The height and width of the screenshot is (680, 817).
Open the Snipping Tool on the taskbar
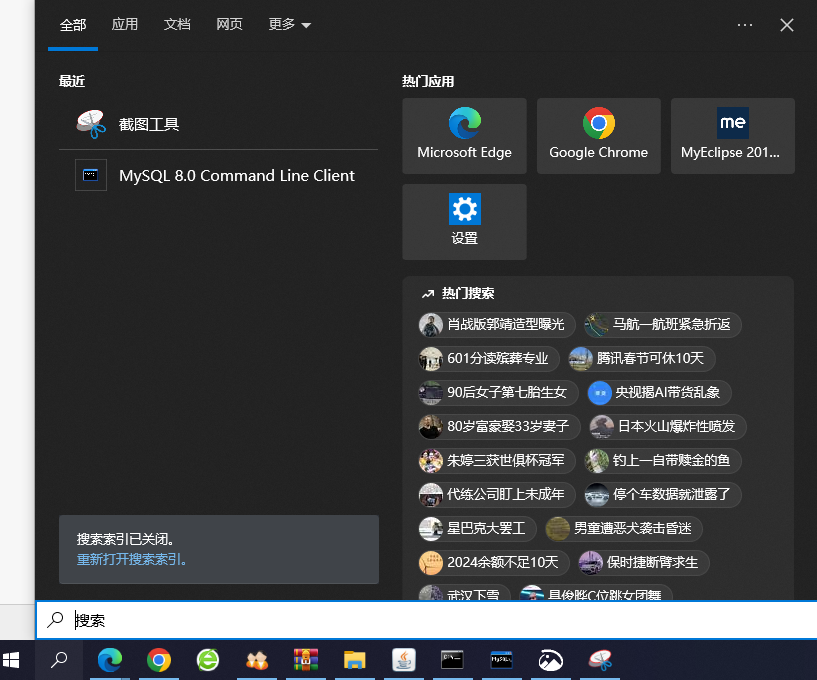[600, 660]
